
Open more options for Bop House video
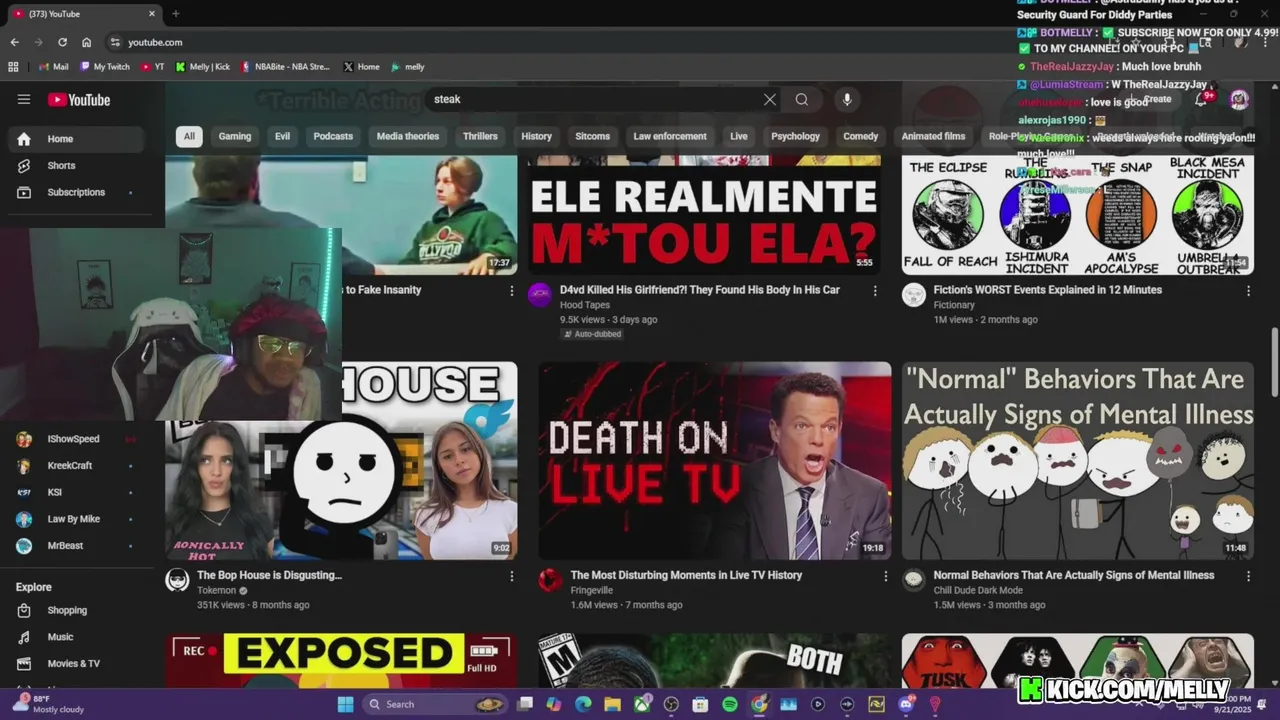(x=512, y=576)
